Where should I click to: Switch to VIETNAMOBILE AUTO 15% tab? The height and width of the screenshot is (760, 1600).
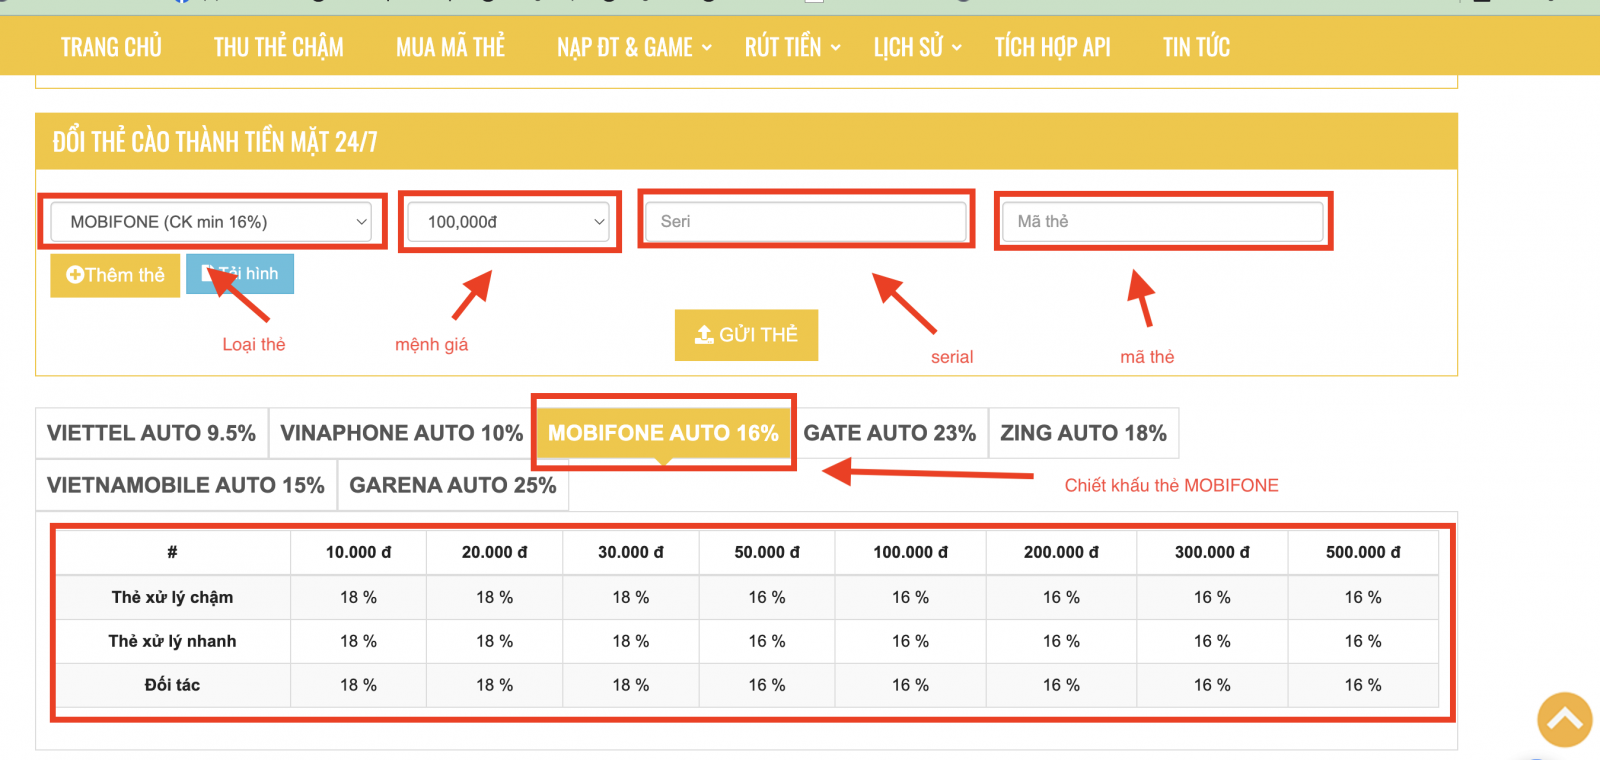[x=185, y=485]
